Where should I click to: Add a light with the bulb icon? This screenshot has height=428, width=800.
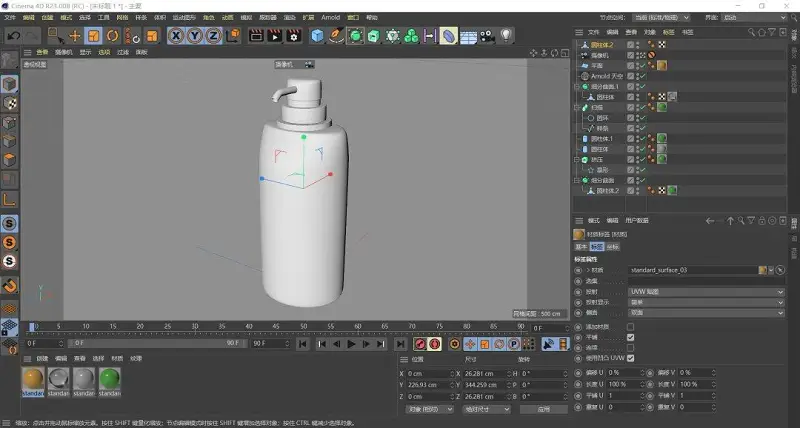point(506,35)
